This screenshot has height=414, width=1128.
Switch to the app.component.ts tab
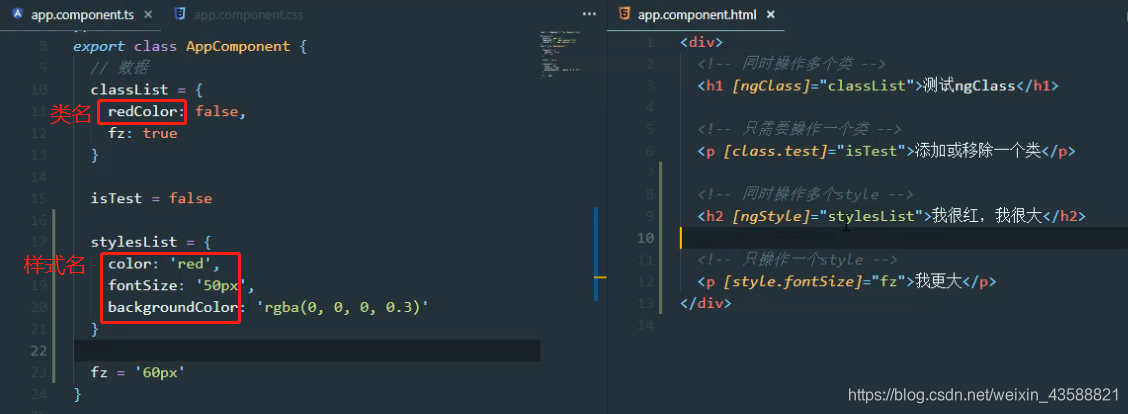click(81, 15)
